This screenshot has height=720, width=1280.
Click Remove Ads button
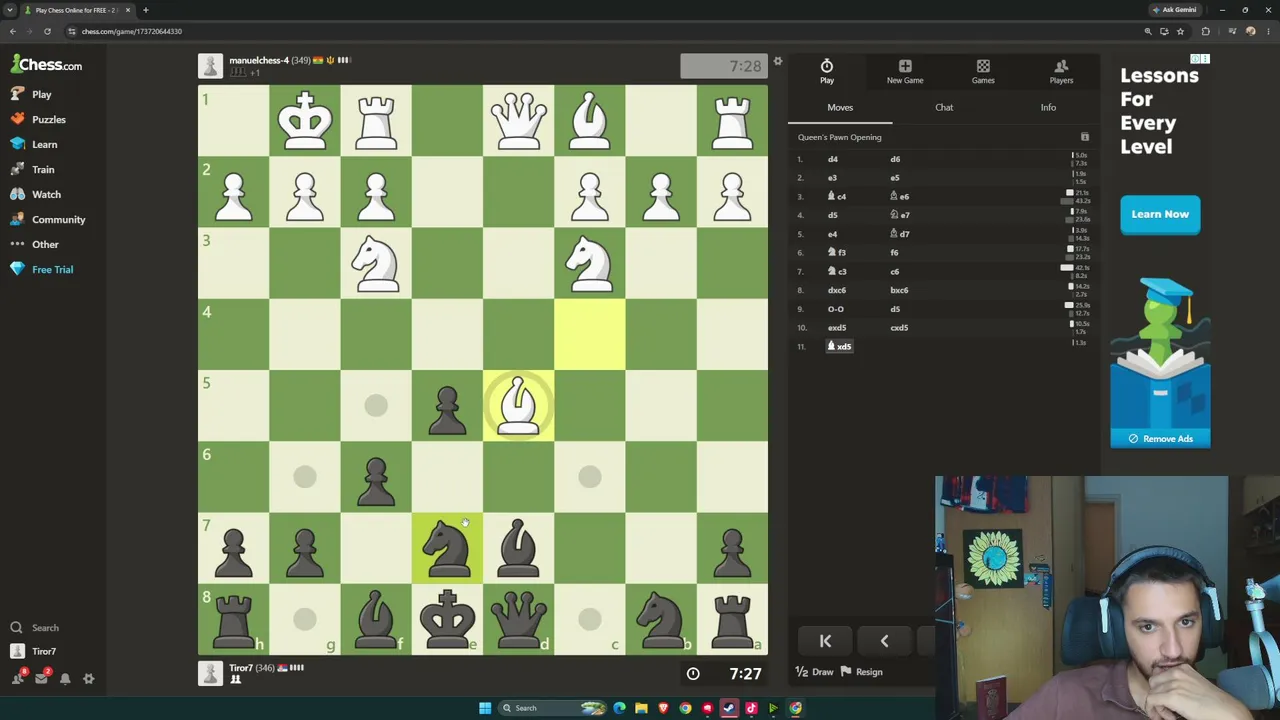point(1160,439)
